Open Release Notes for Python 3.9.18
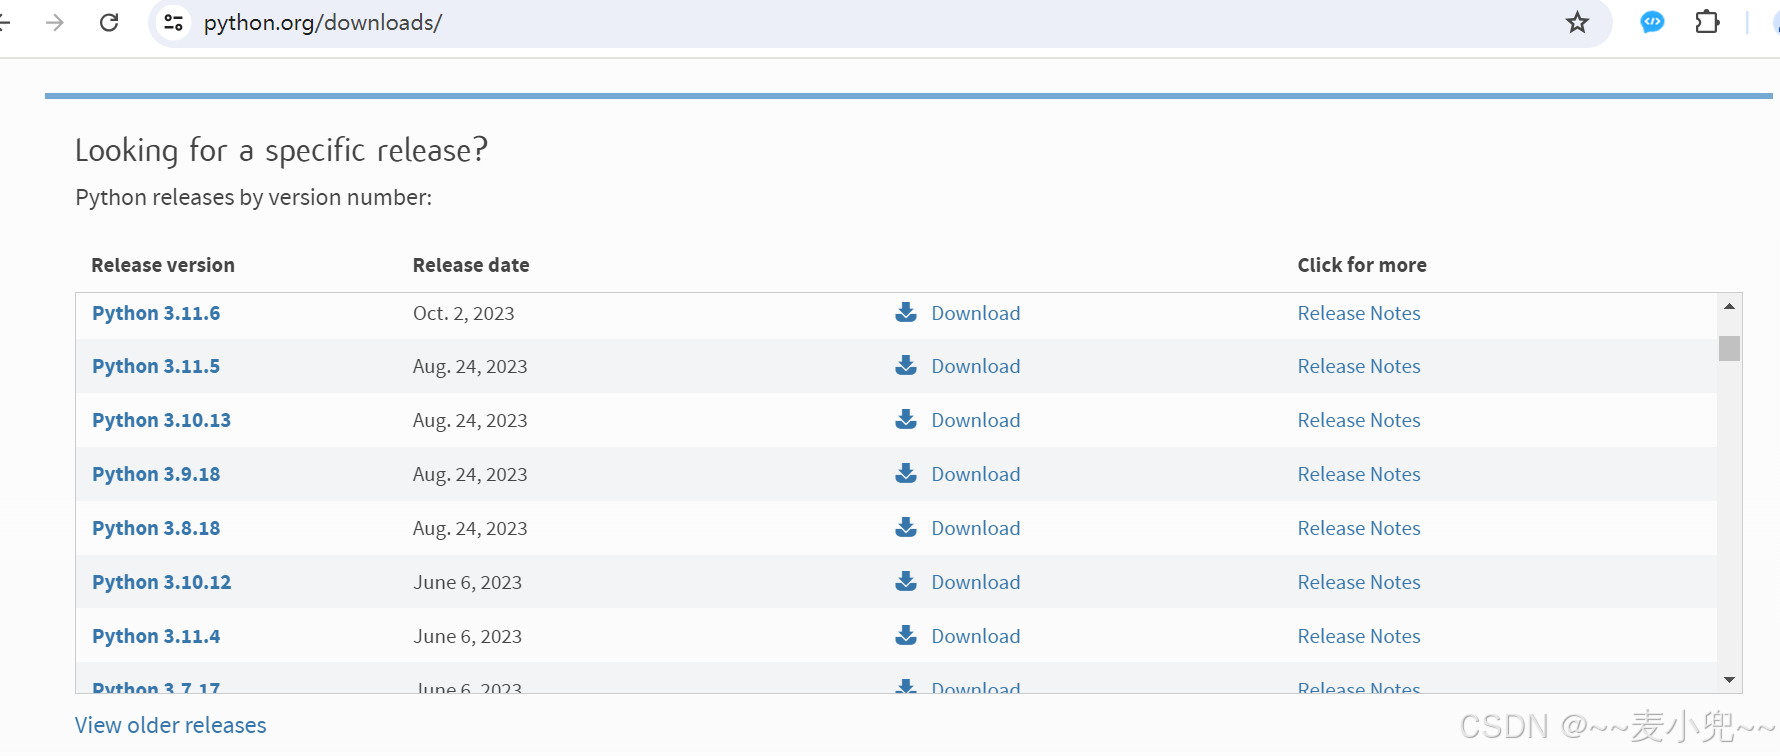The image size is (1780, 756). point(1359,474)
